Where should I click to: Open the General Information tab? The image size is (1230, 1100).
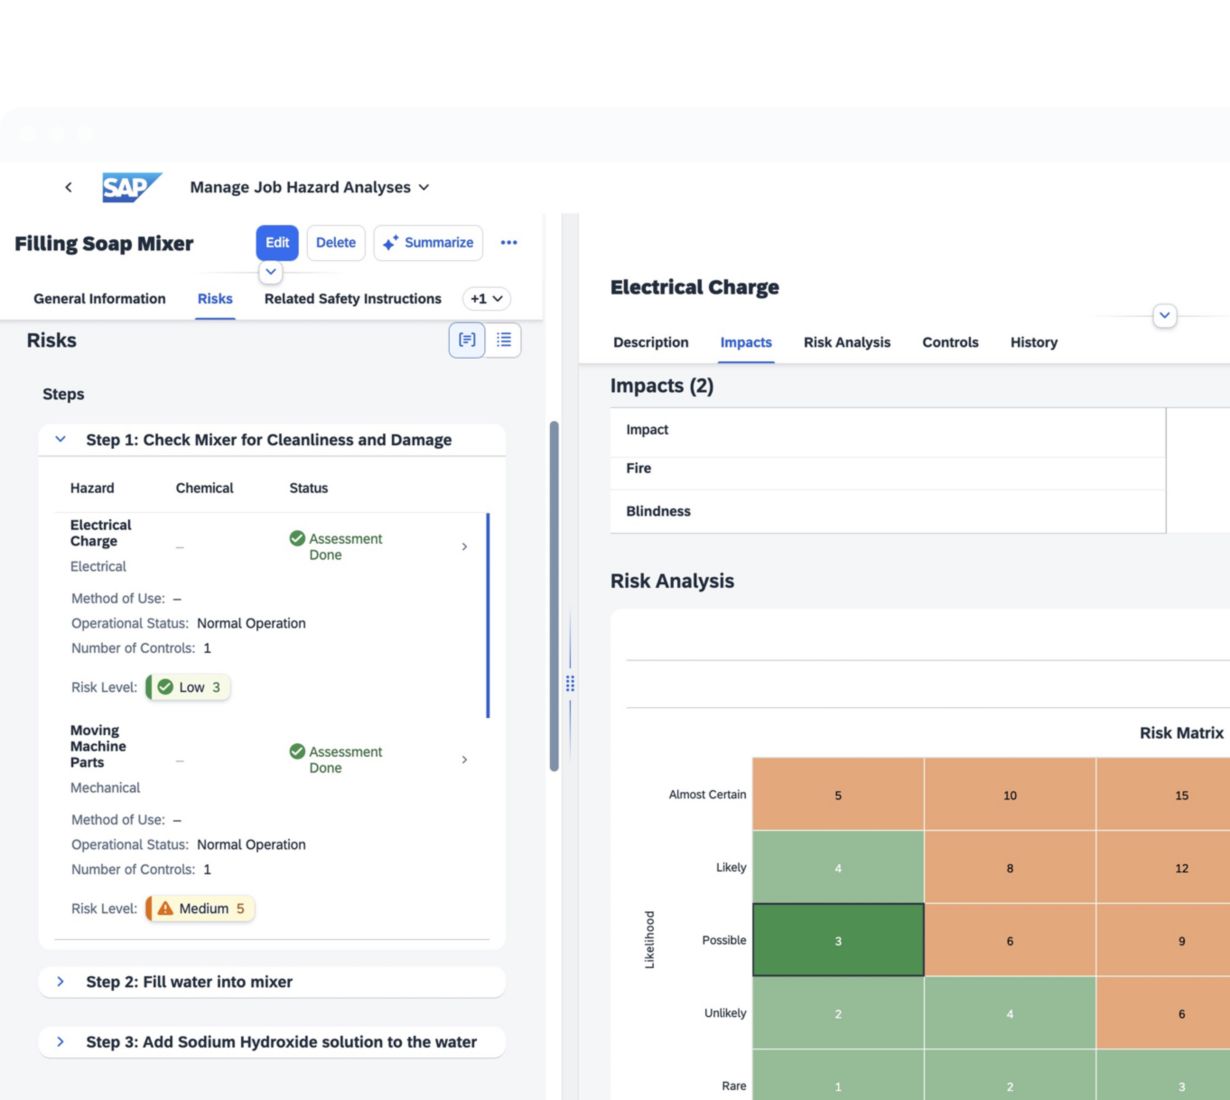99,299
